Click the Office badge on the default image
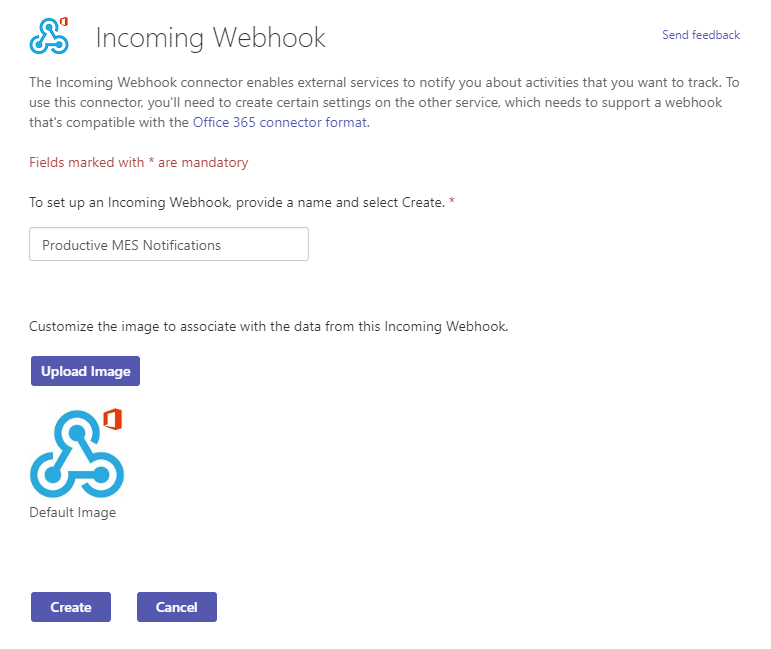The width and height of the screenshot is (771, 649). pos(112,419)
